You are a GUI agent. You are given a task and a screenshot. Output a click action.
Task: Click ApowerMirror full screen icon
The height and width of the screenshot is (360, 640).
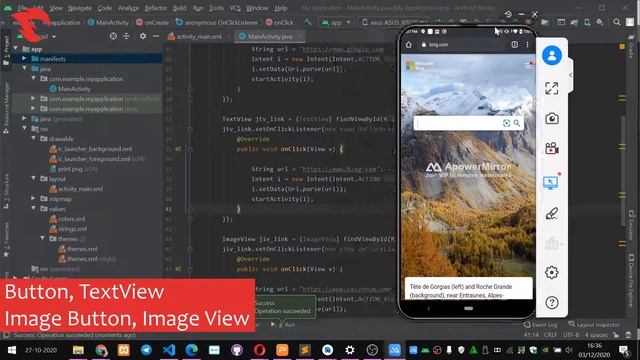click(x=552, y=88)
